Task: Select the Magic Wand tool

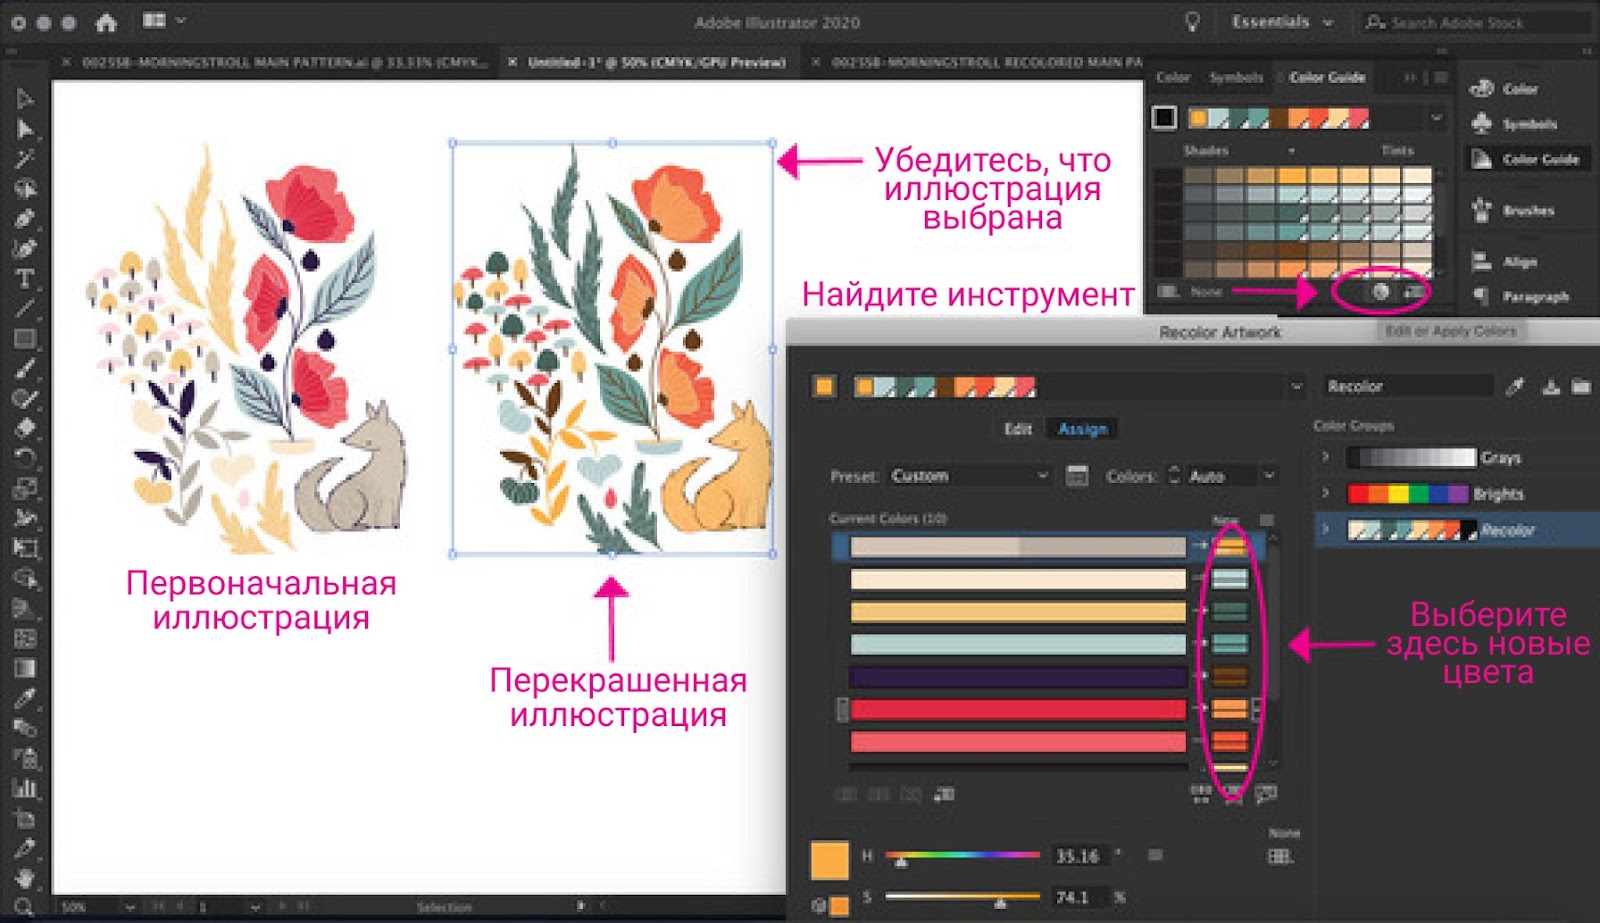Action: coord(25,159)
